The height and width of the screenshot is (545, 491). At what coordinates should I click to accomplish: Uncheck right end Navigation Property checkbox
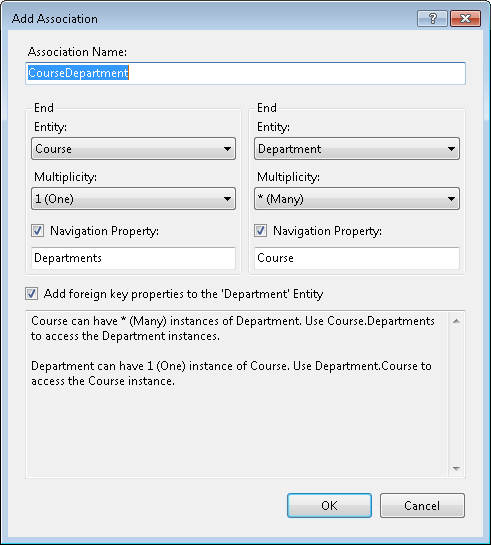261,230
